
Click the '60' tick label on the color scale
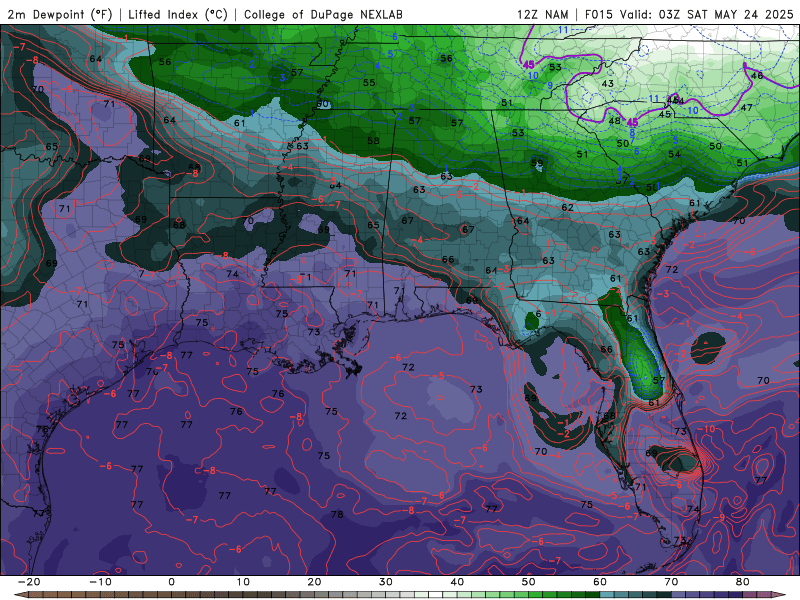tap(600, 582)
